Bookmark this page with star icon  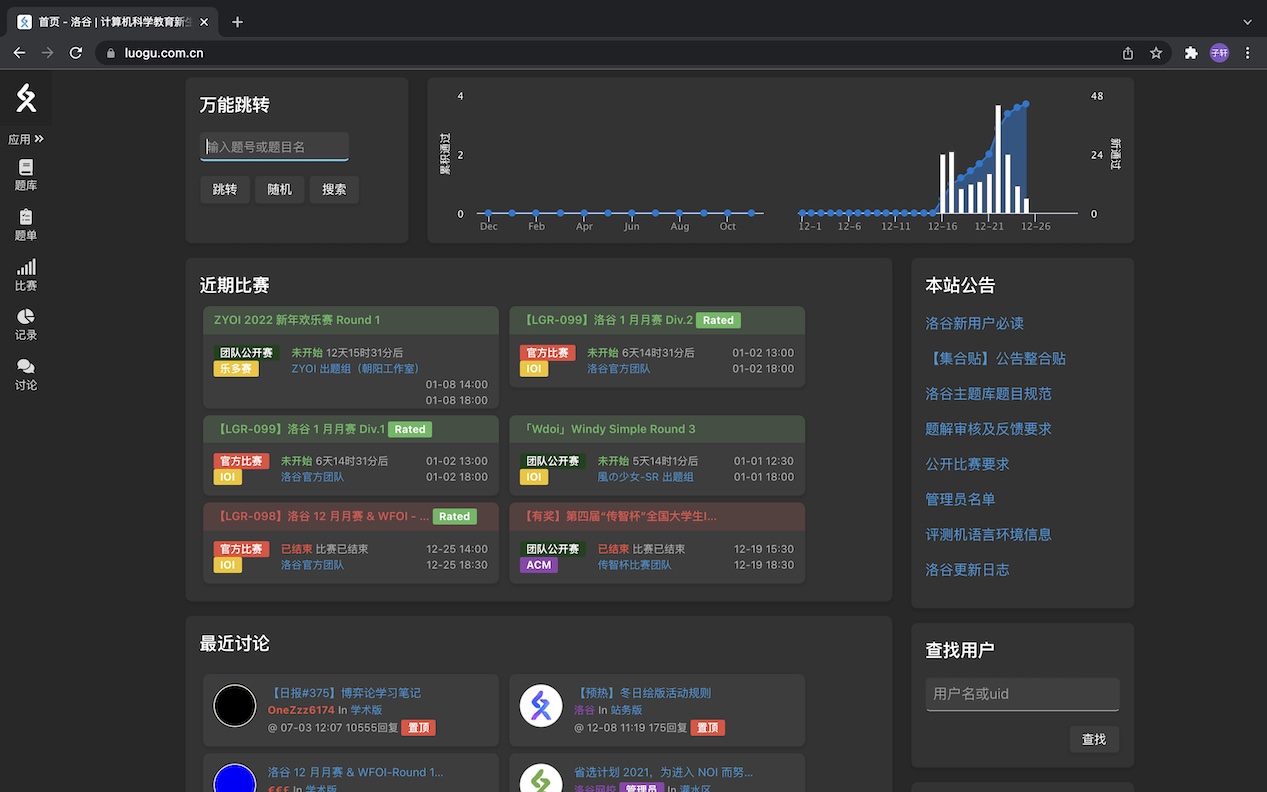coord(1156,53)
